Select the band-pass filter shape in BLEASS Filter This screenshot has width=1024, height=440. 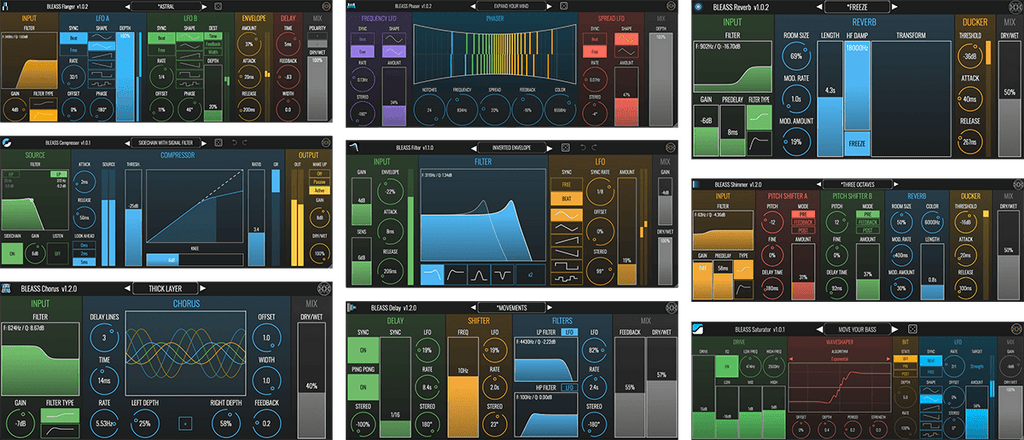[479, 274]
